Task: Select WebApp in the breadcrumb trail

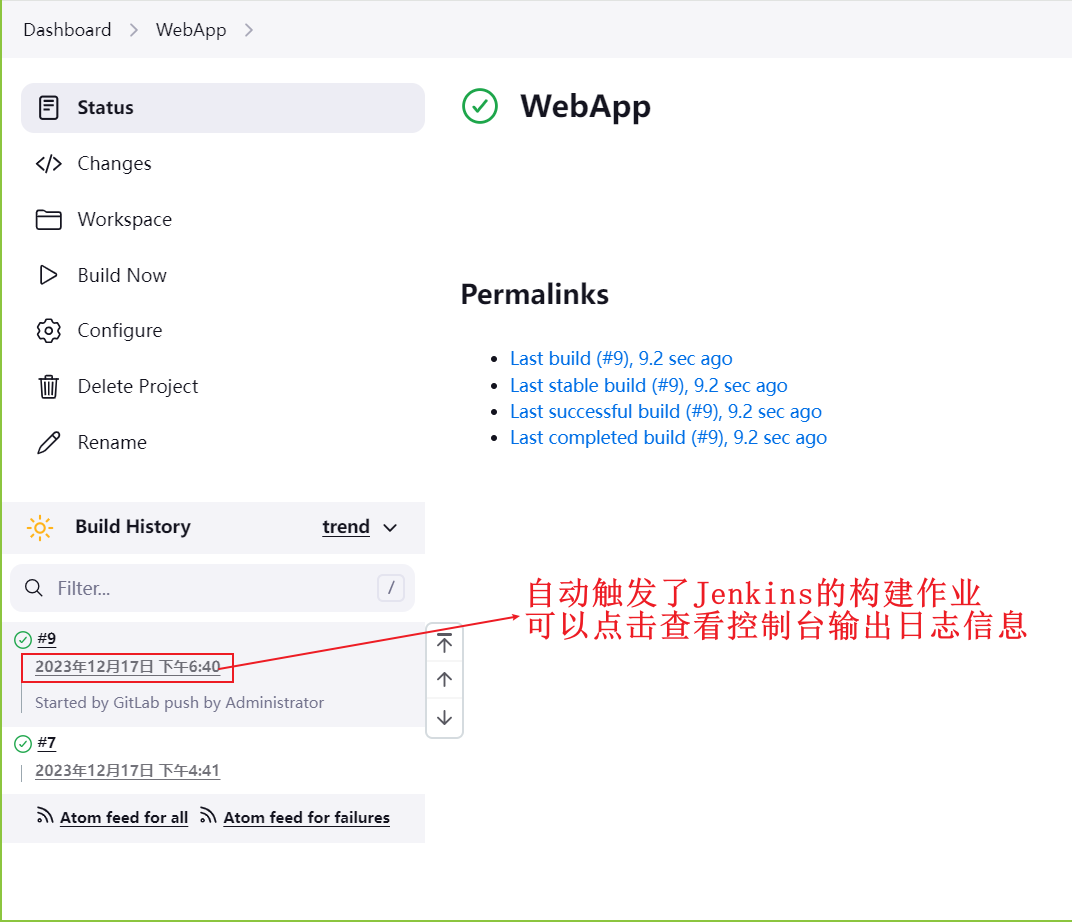Action: (x=190, y=29)
